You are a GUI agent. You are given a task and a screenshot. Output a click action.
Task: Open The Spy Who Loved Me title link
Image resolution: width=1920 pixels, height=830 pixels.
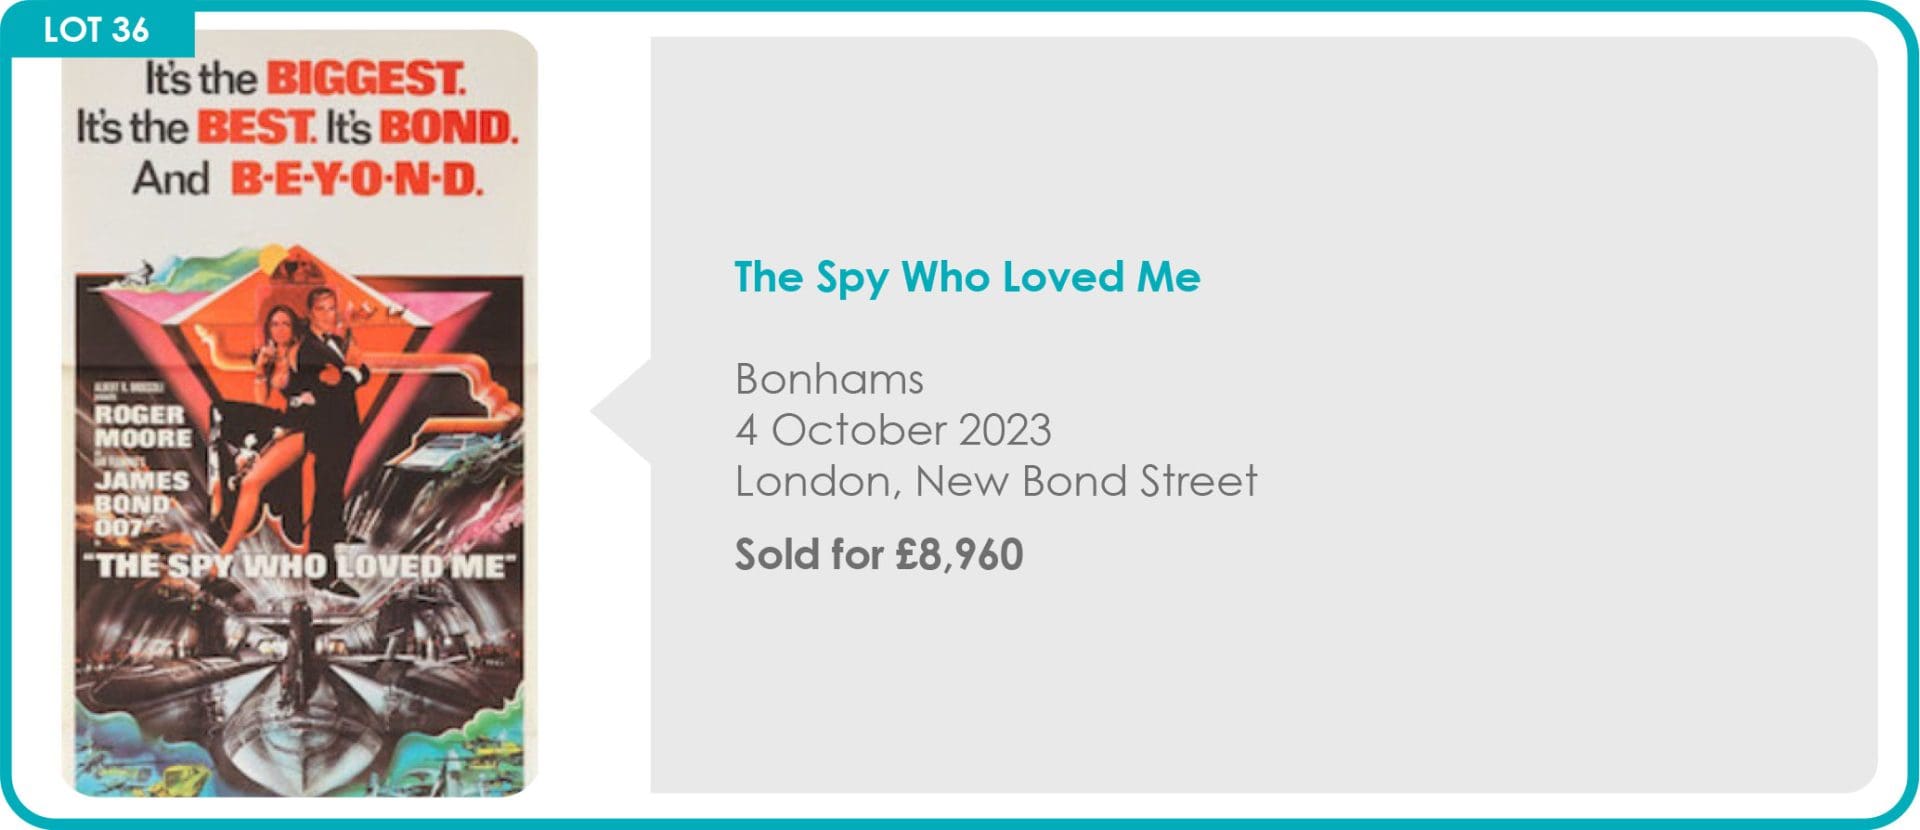[966, 277]
